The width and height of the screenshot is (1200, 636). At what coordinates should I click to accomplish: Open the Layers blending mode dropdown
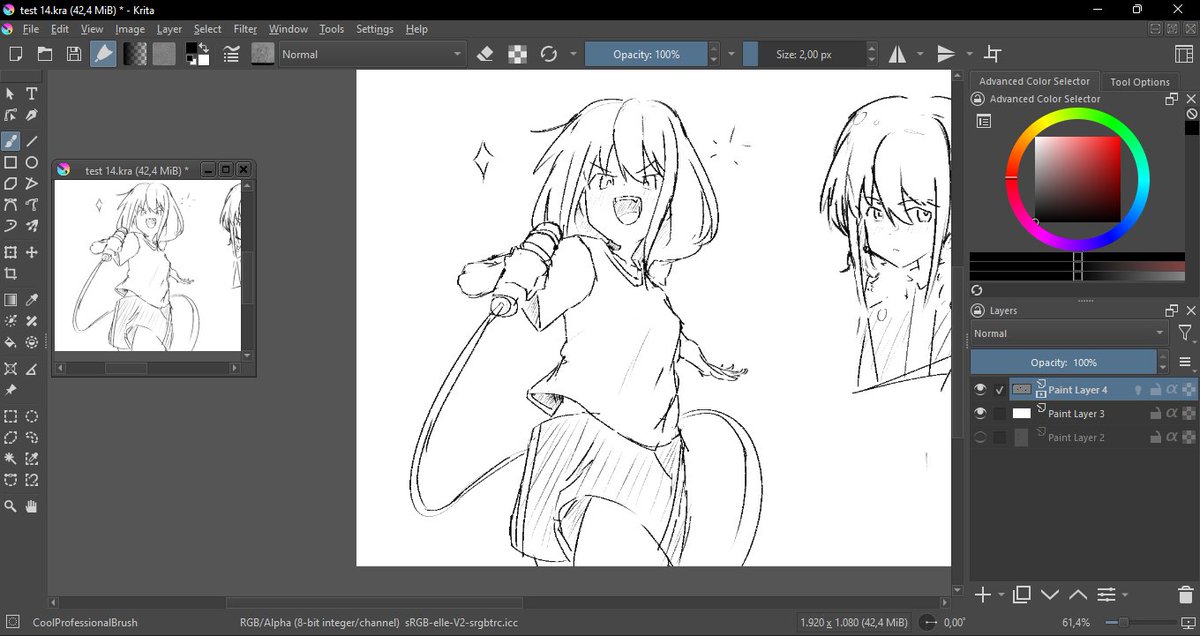[x=1069, y=333]
